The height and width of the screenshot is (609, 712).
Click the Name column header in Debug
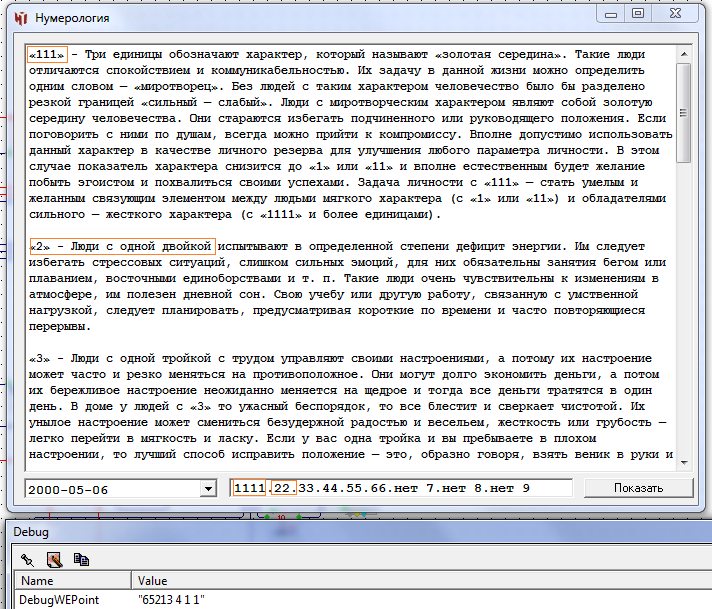[70, 580]
